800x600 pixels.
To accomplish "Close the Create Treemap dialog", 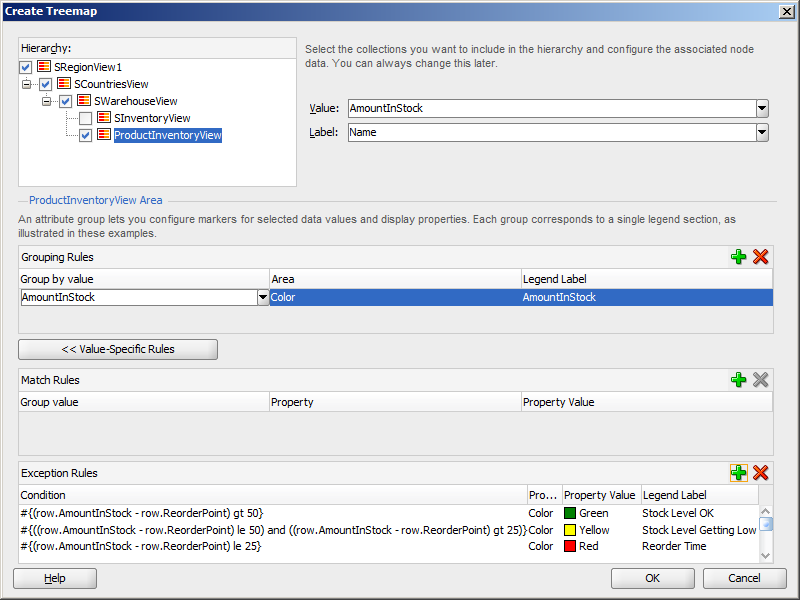I will (x=787, y=11).
